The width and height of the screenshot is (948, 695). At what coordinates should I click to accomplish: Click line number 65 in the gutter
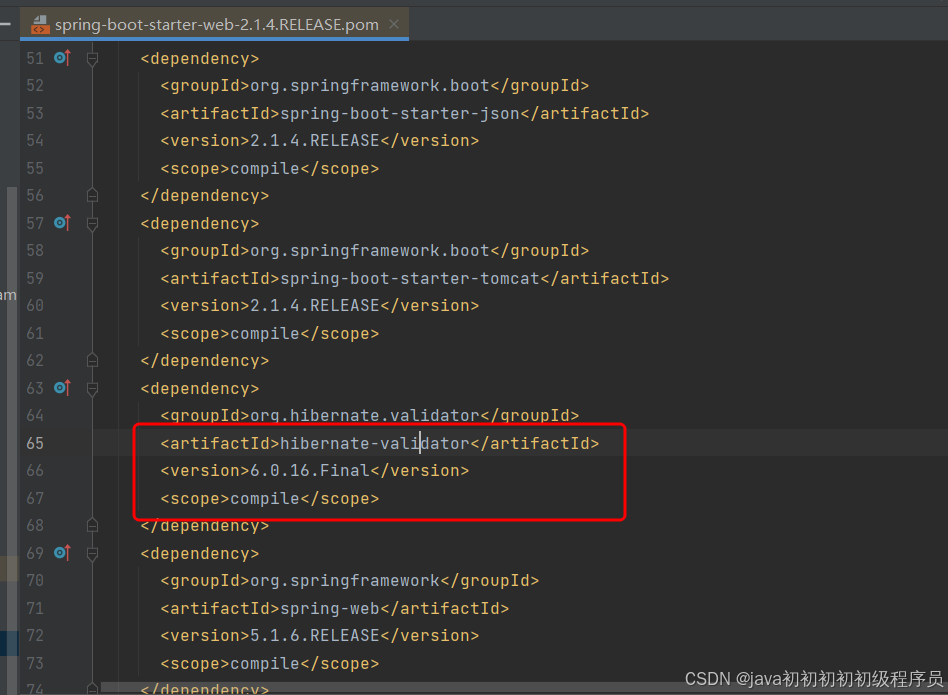coord(35,443)
